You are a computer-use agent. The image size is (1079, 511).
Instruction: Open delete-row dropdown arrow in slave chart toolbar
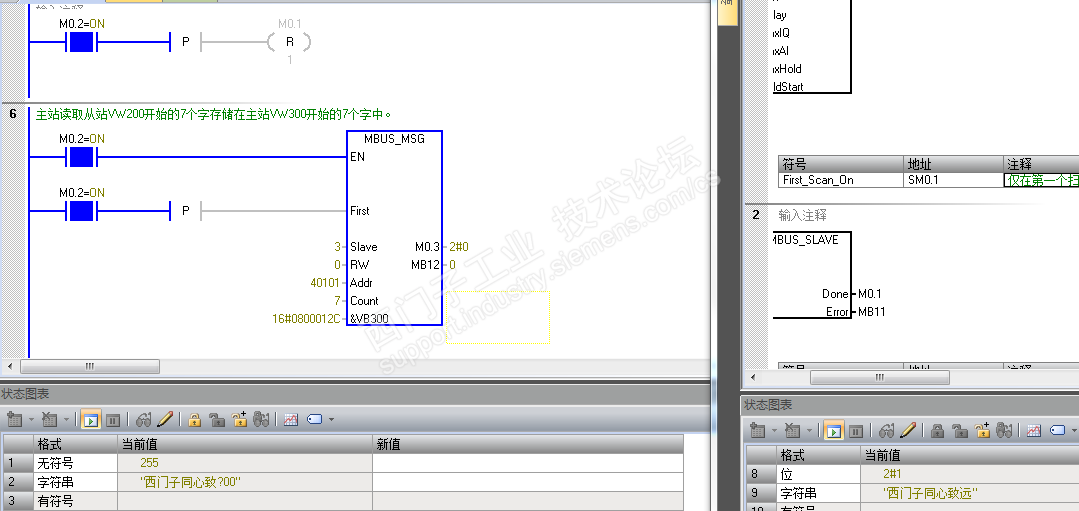[x=809, y=431]
